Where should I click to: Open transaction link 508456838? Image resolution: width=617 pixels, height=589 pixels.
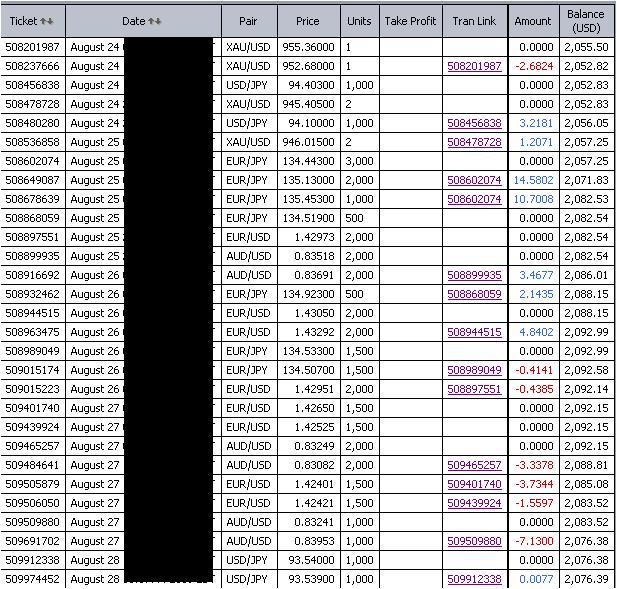(475, 123)
